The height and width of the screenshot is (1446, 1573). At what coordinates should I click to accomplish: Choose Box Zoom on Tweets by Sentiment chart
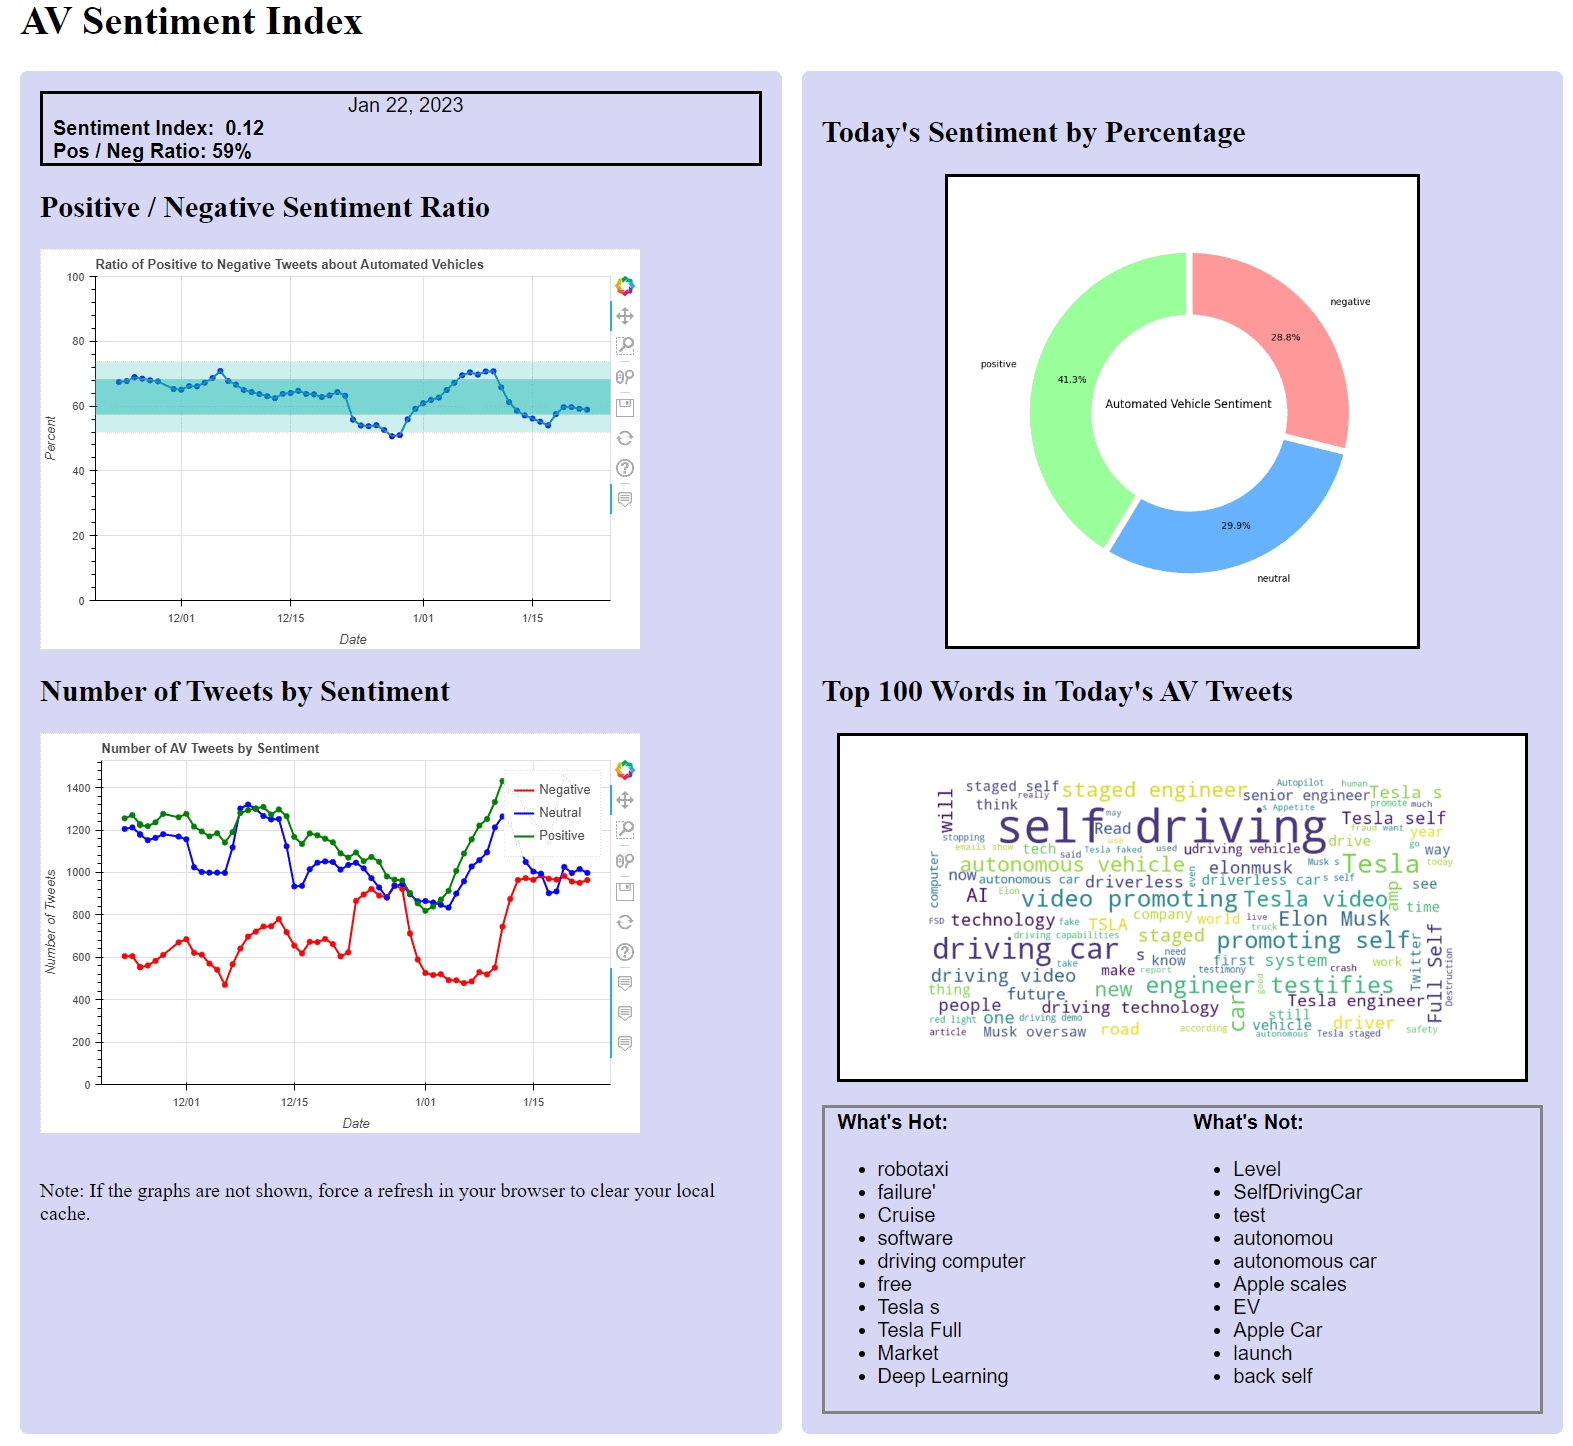pyautogui.click(x=625, y=830)
